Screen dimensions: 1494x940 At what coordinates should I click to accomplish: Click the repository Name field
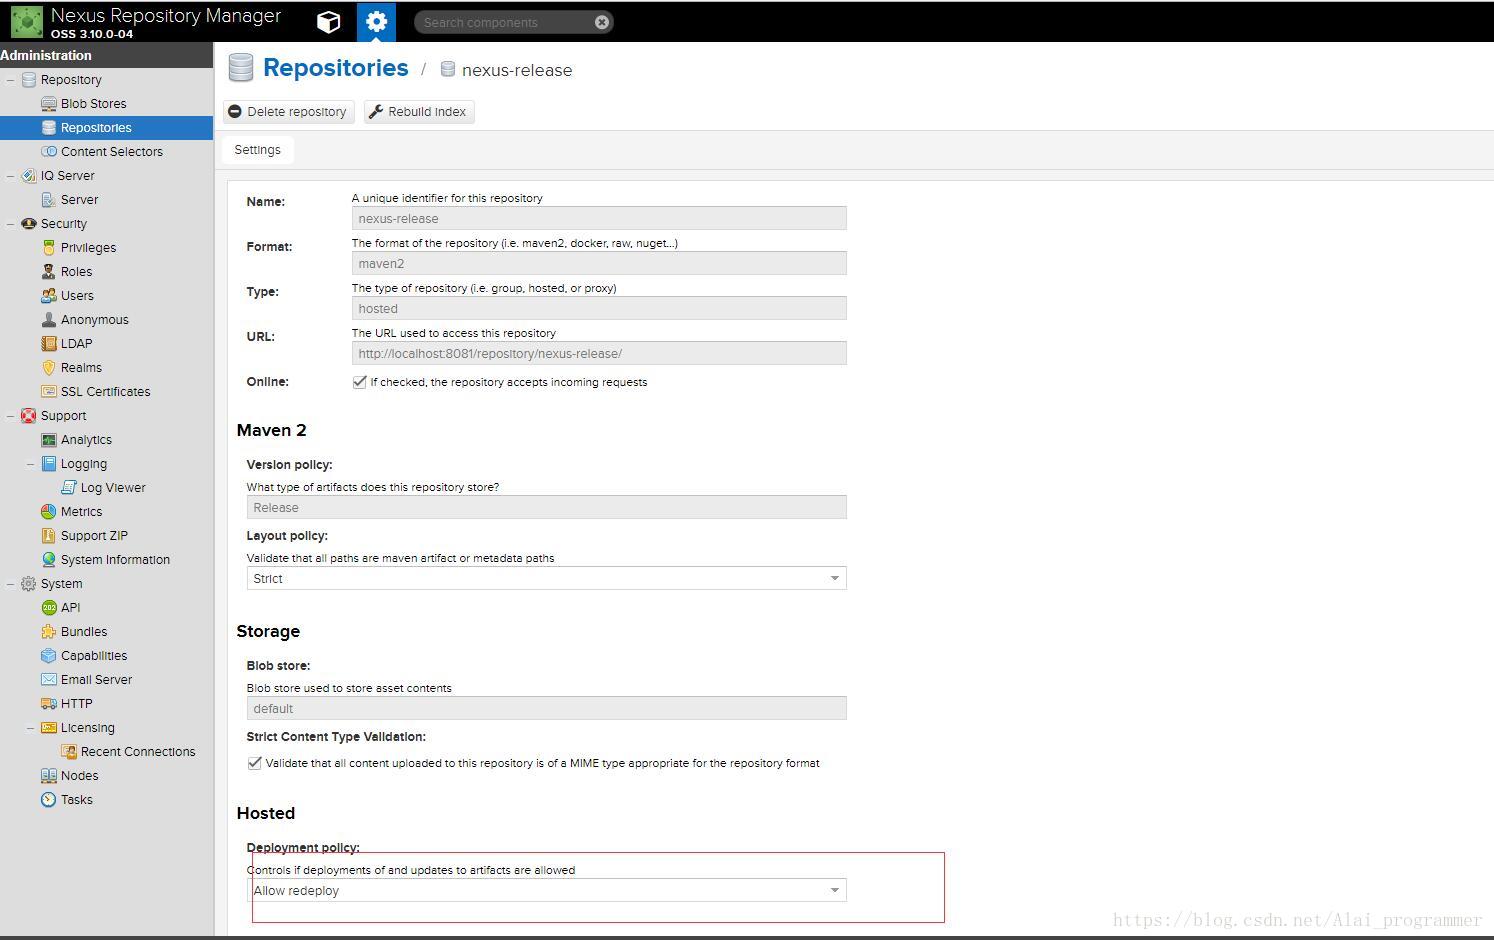599,218
